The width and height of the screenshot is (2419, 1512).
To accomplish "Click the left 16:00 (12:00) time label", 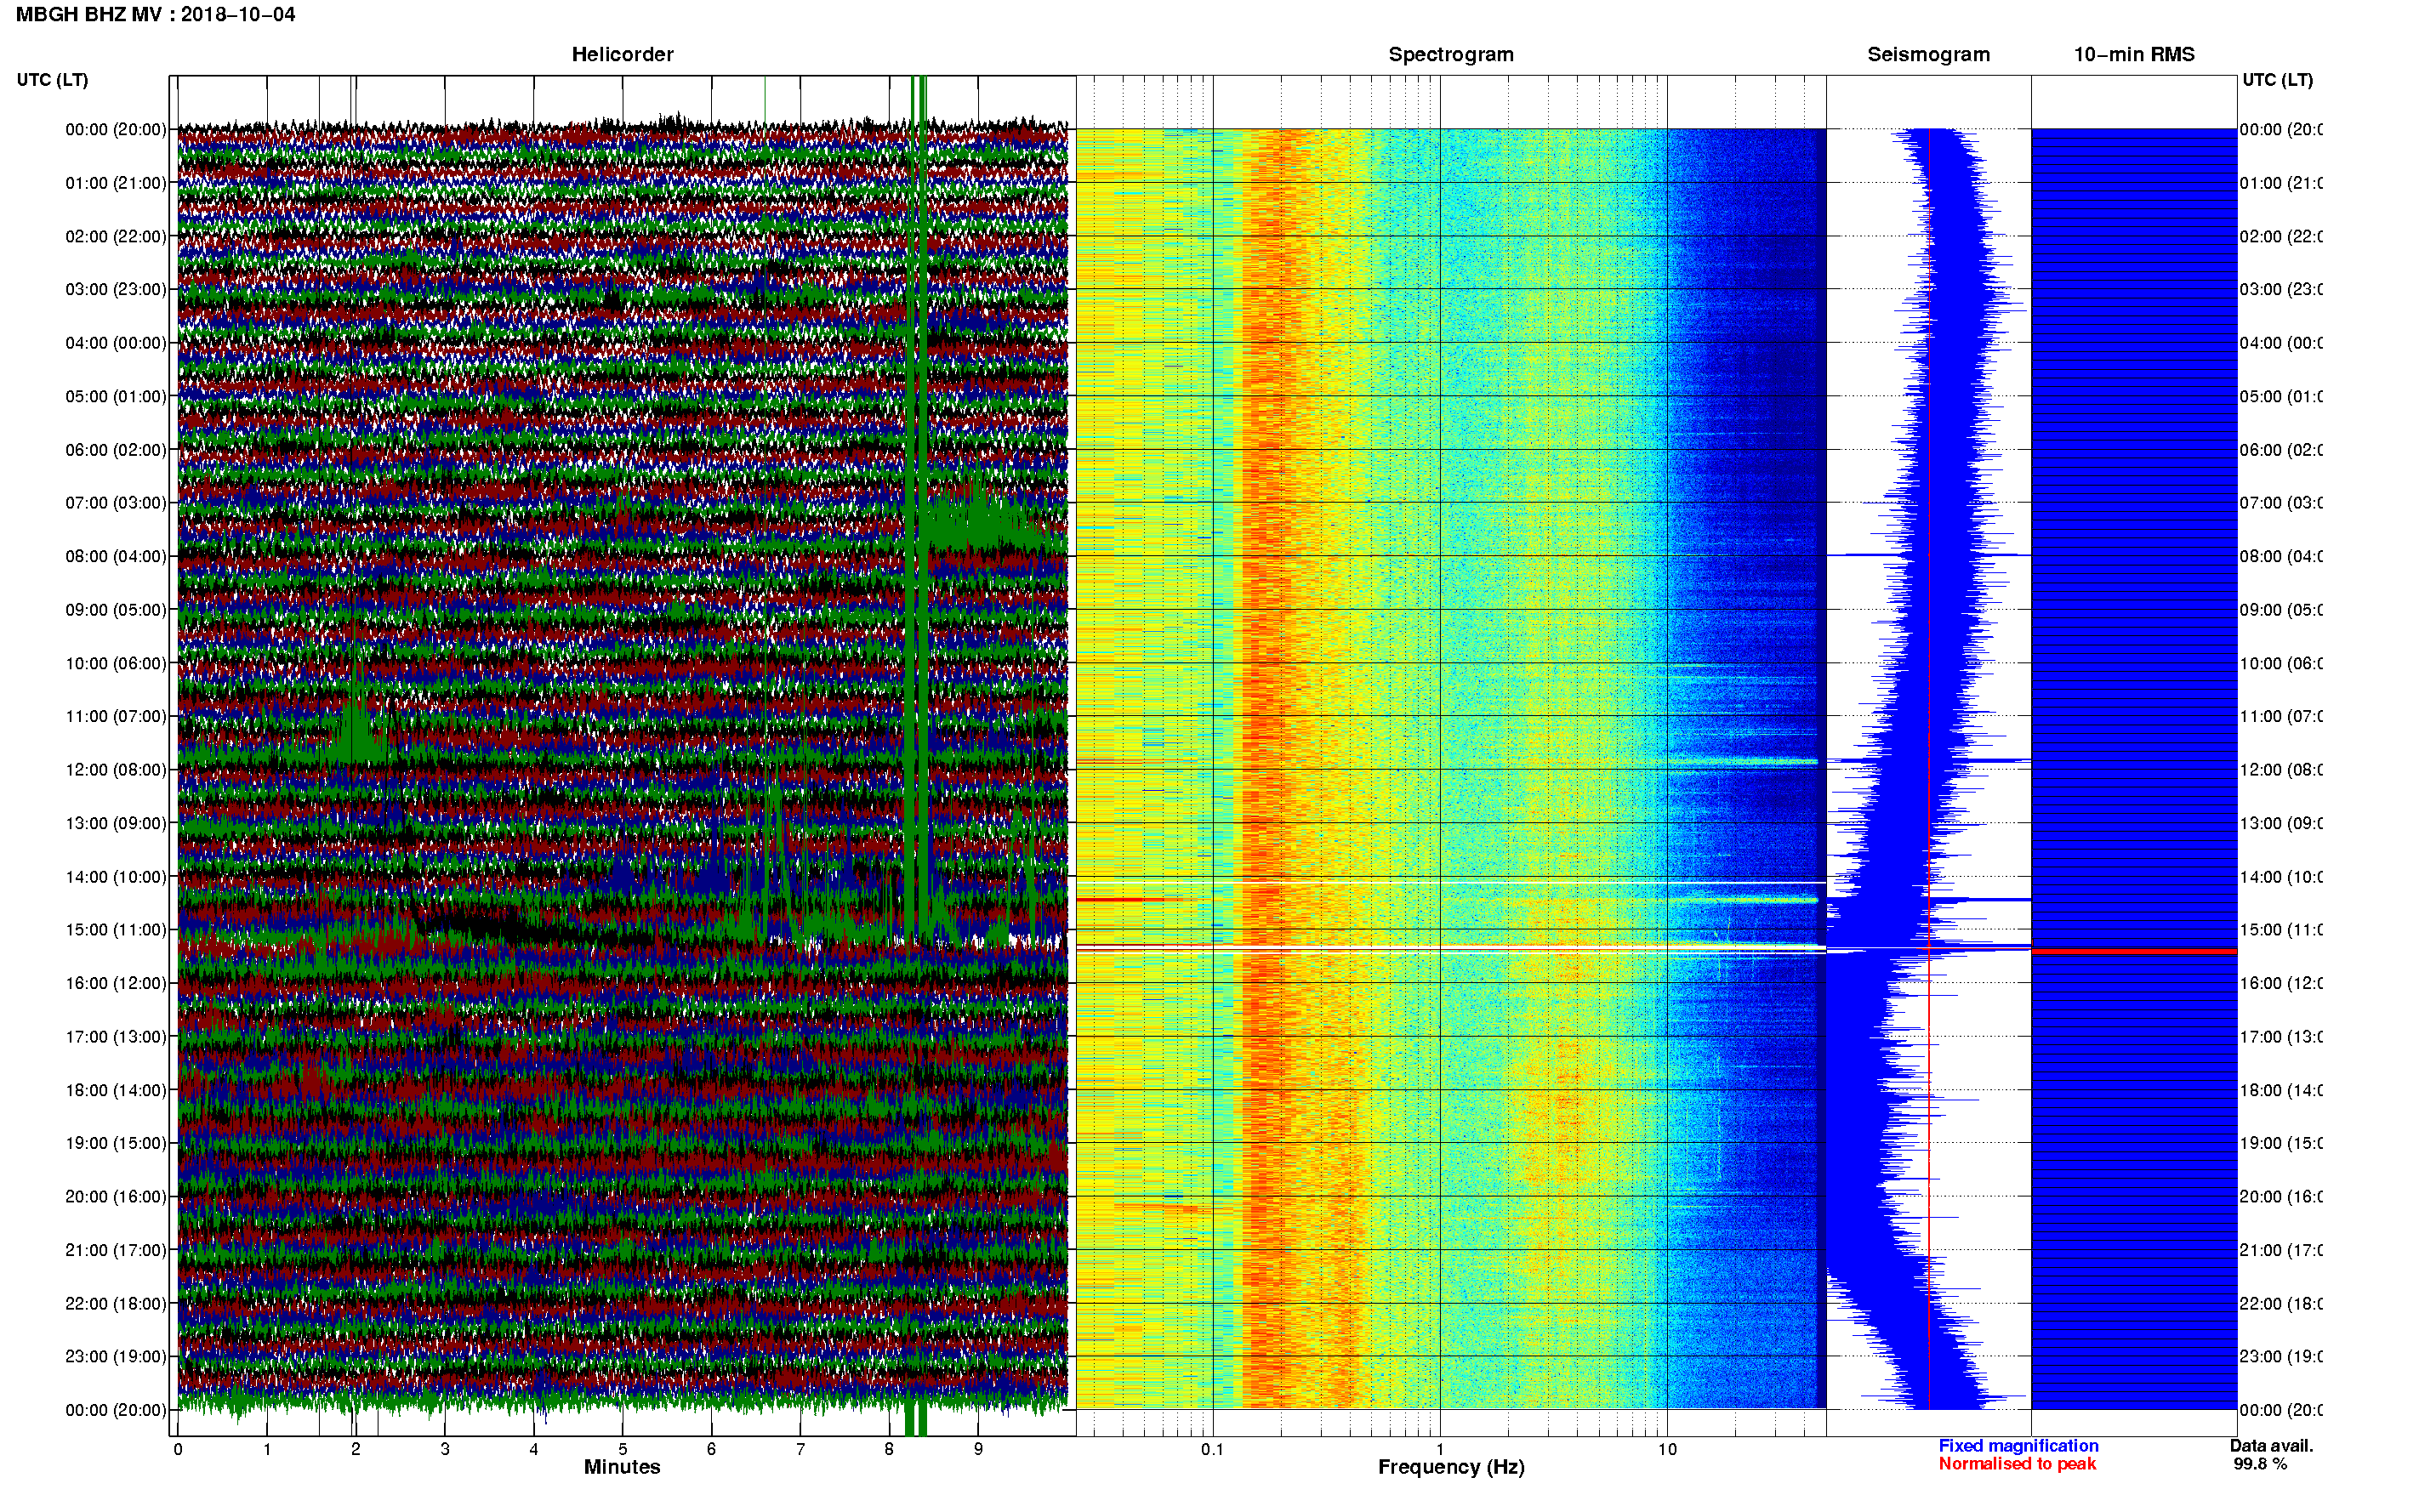I will tap(116, 983).
